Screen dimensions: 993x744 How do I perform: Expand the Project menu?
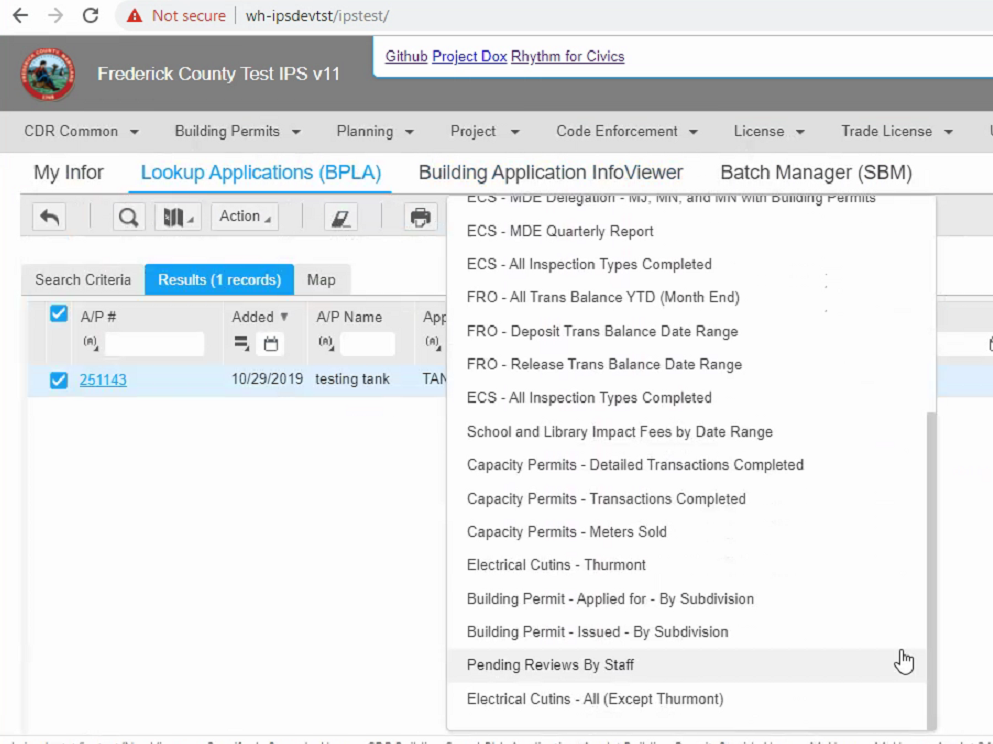click(x=484, y=132)
